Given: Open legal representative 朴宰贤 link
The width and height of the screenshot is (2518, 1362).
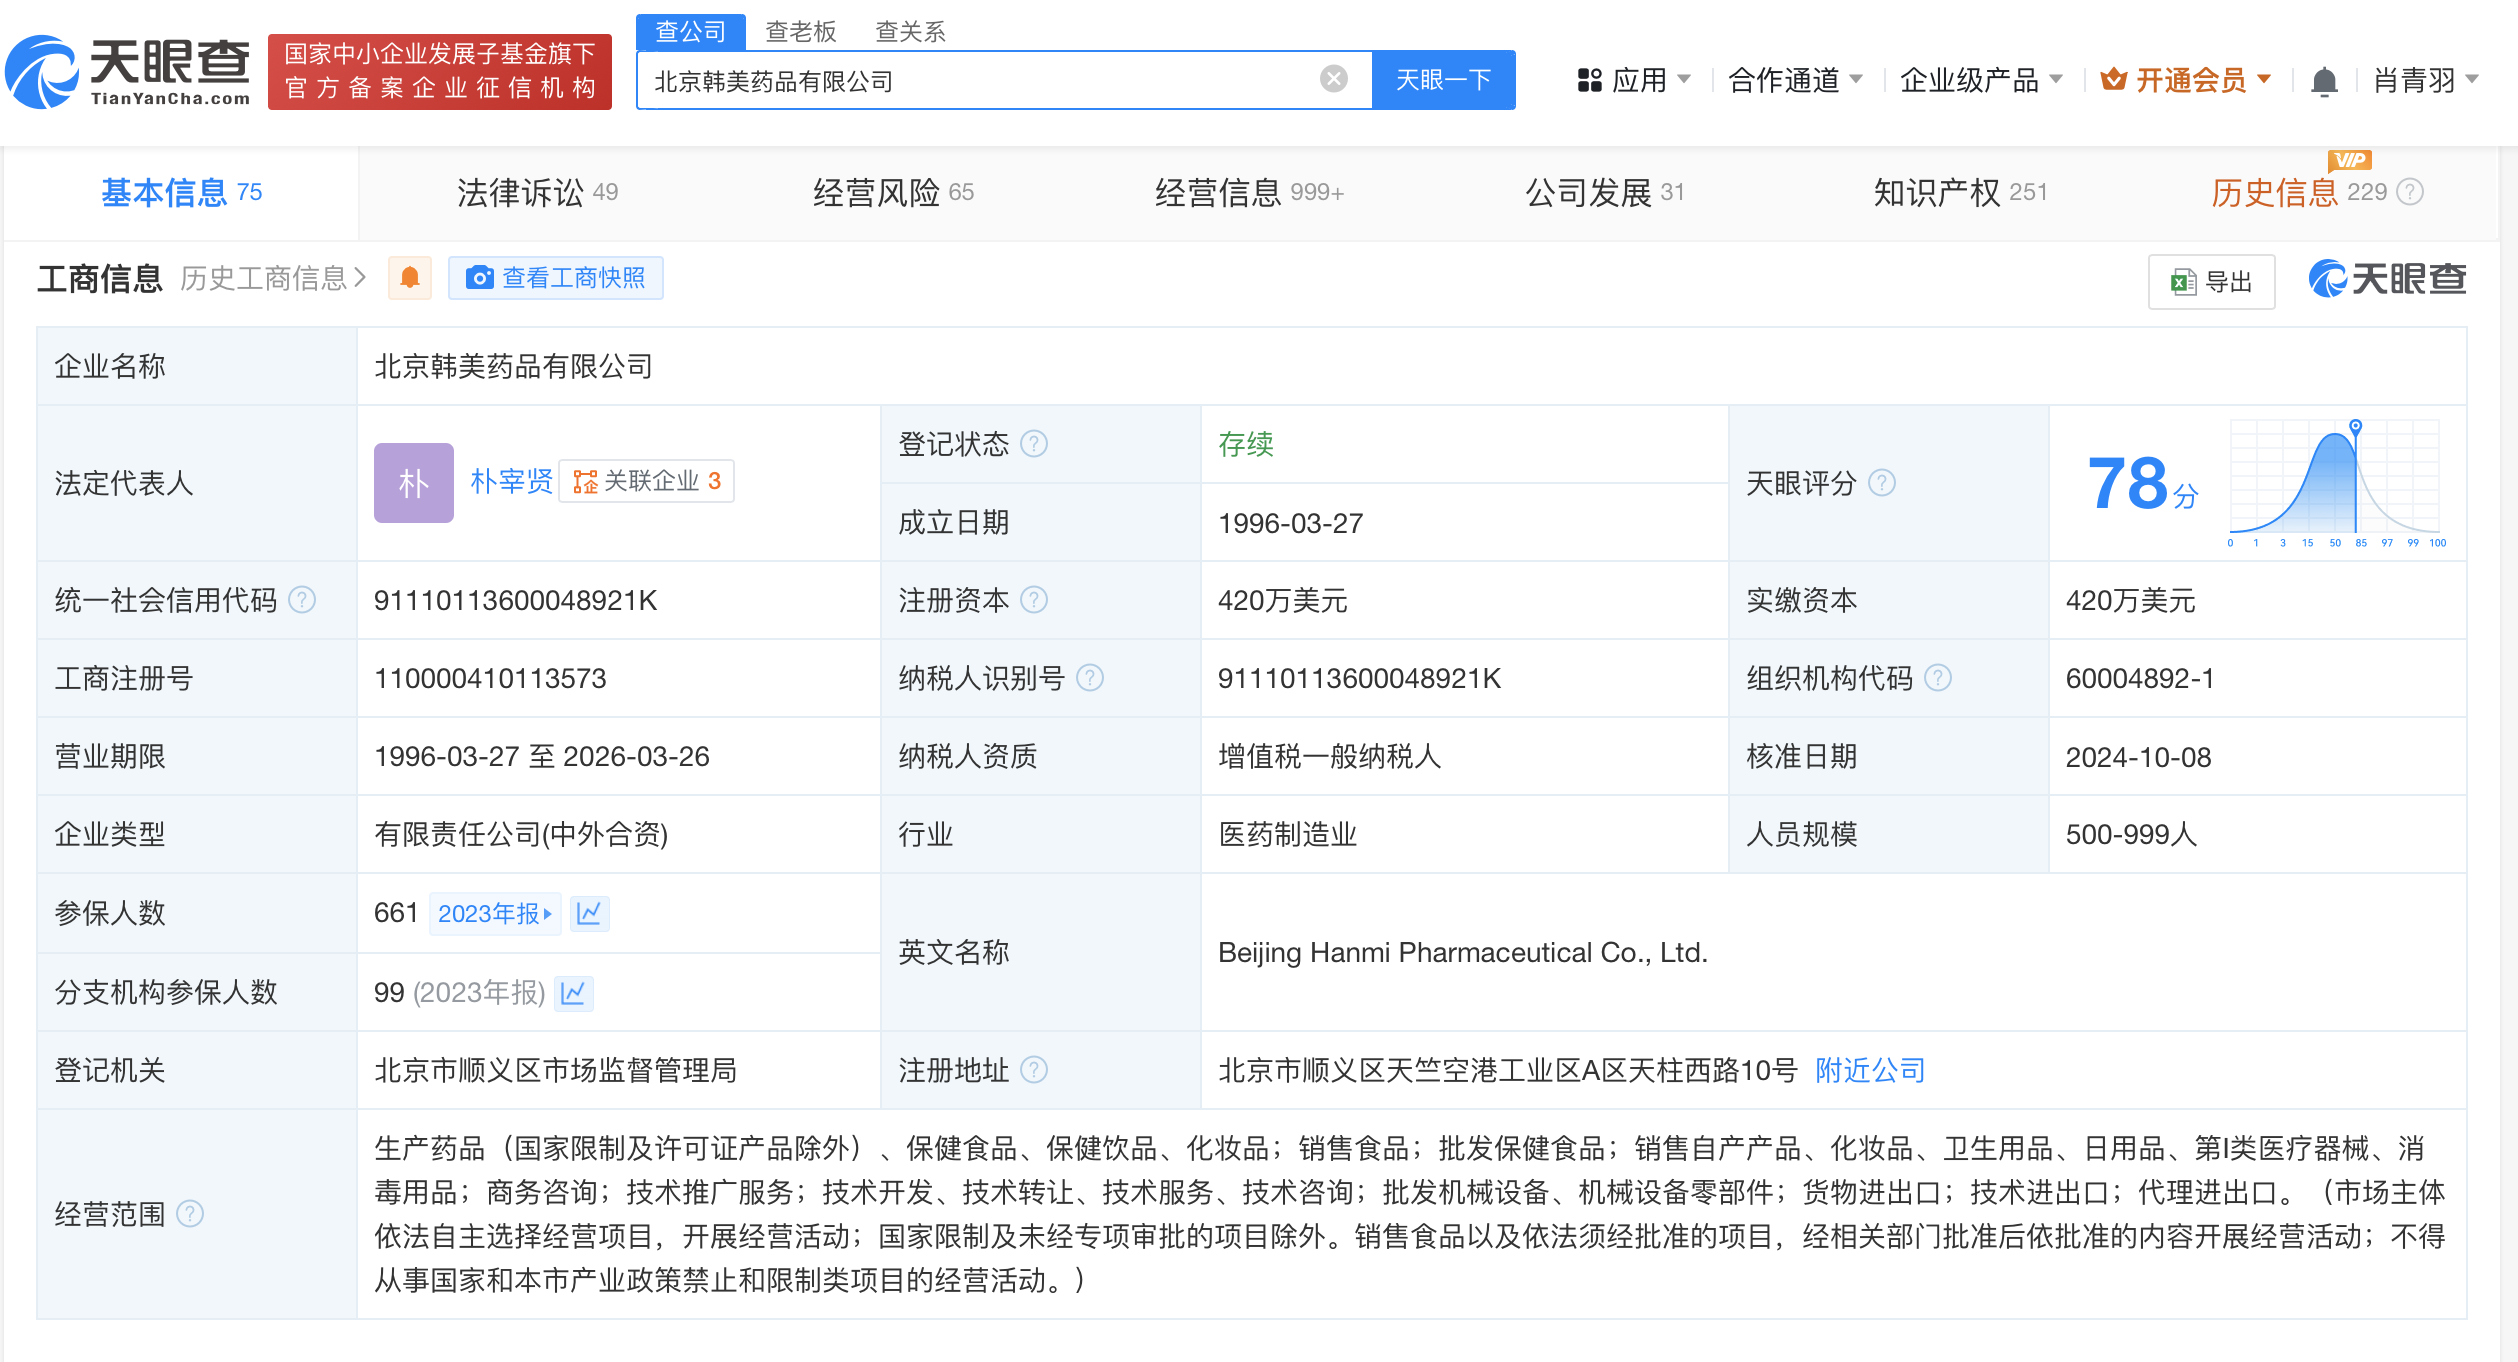Looking at the screenshot, I should point(511,482).
